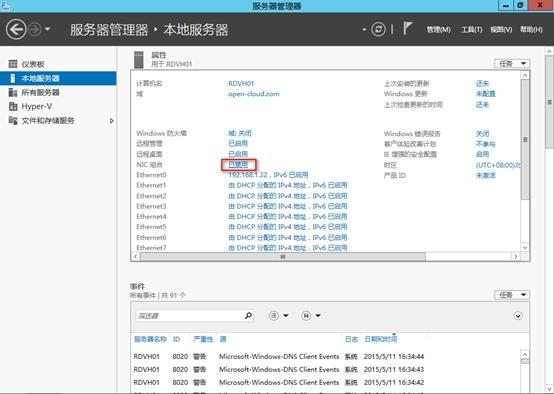Expand the events filter chevron
The width and height of the screenshot is (554, 394).
518,316
